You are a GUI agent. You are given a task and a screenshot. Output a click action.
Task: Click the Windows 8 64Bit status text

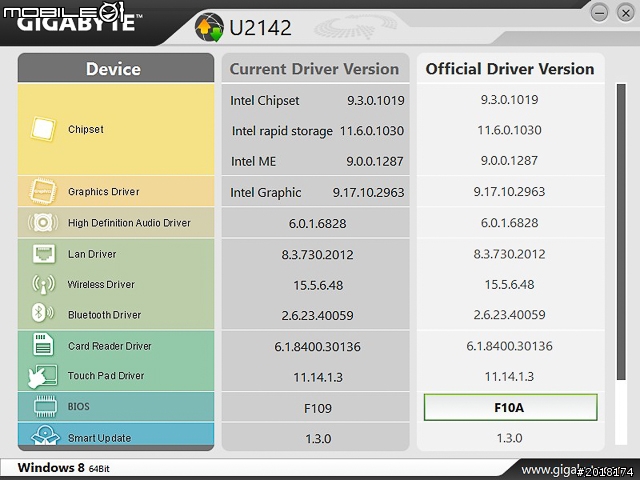(x=64, y=467)
